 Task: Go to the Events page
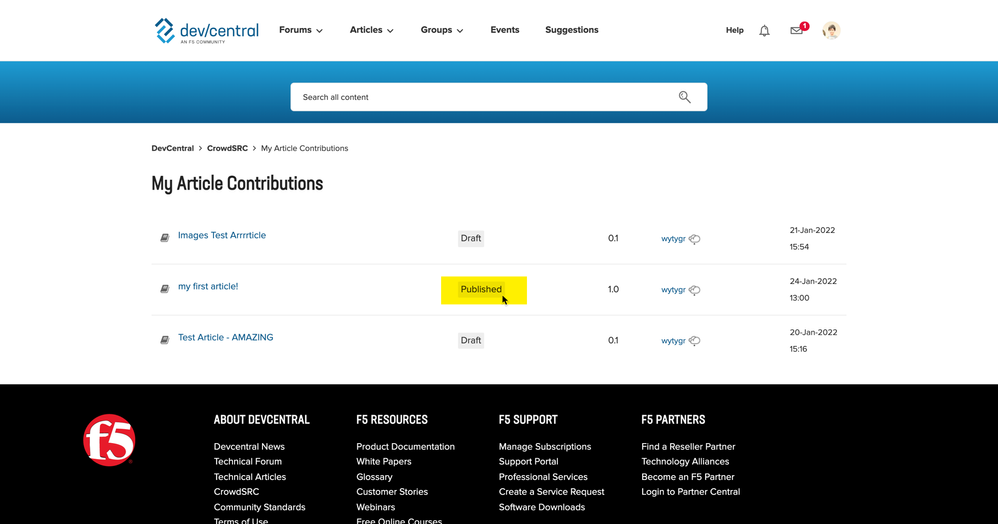point(505,30)
